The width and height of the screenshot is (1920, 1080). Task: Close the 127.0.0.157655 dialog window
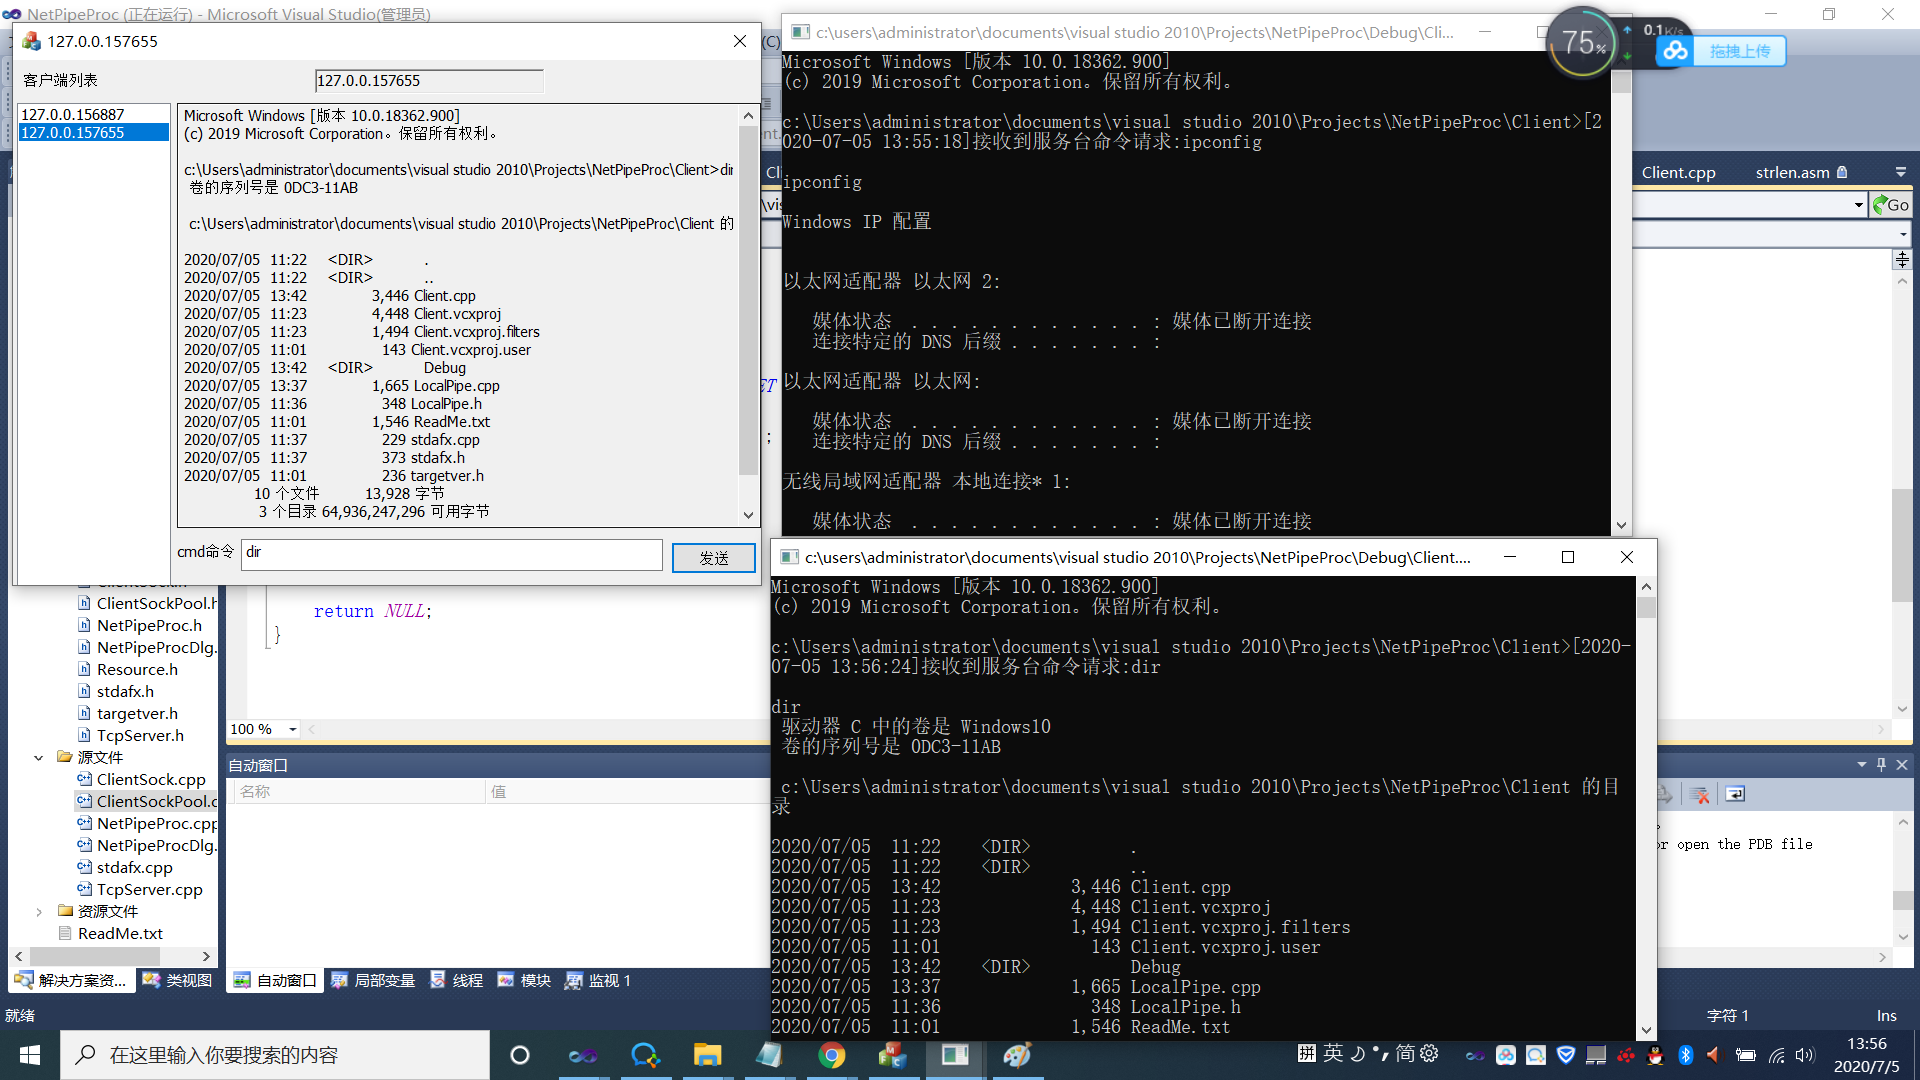(740, 41)
